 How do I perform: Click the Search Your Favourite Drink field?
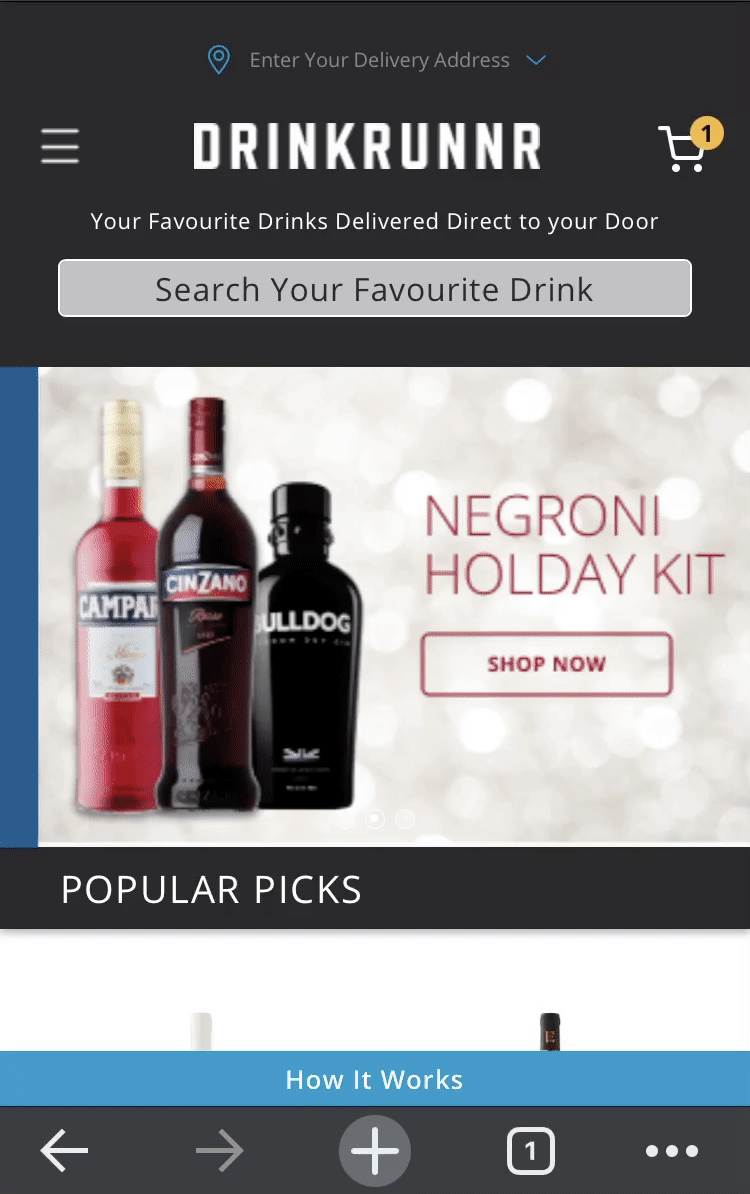375,289
